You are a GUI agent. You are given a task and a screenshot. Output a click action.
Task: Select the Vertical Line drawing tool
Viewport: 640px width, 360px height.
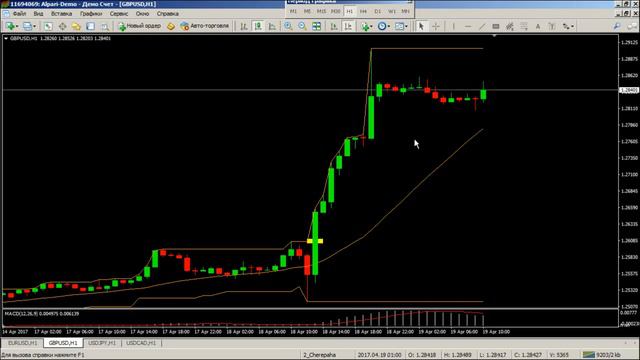[x=453, y=26]
